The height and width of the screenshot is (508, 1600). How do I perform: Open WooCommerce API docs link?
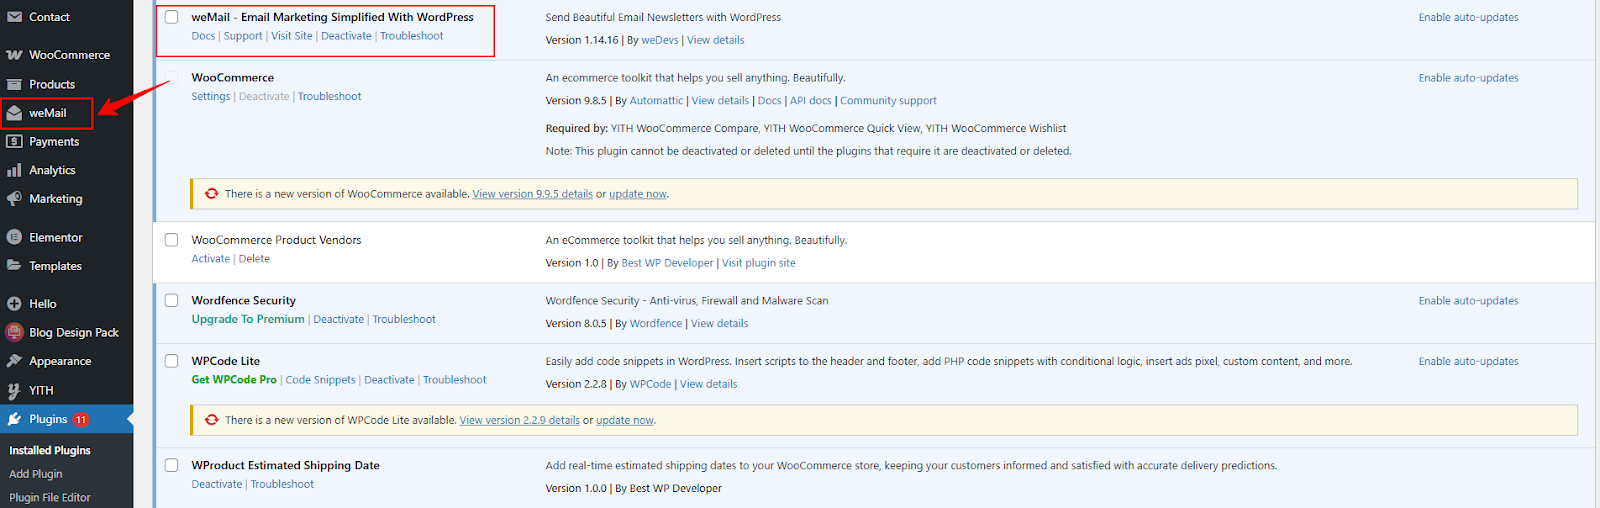[x=811, y=101]
